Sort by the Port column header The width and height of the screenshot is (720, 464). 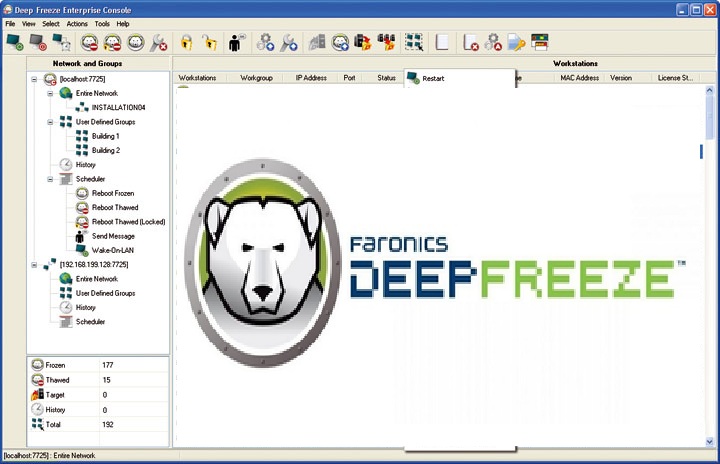(349, 78)
